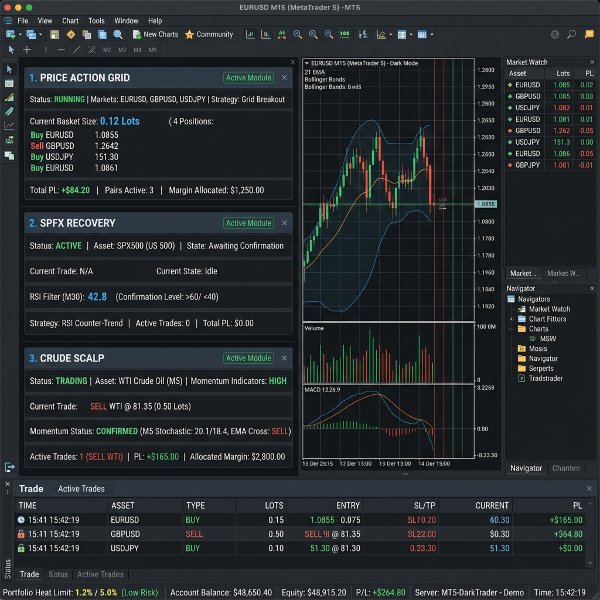Select Serperts folder in Navigator

[x=536, y=368]
